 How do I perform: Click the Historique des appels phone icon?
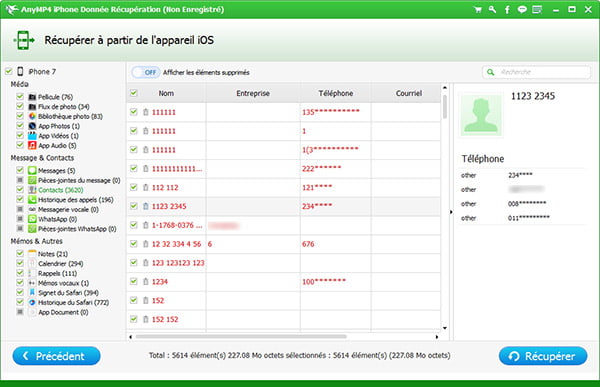click(32, 199)
